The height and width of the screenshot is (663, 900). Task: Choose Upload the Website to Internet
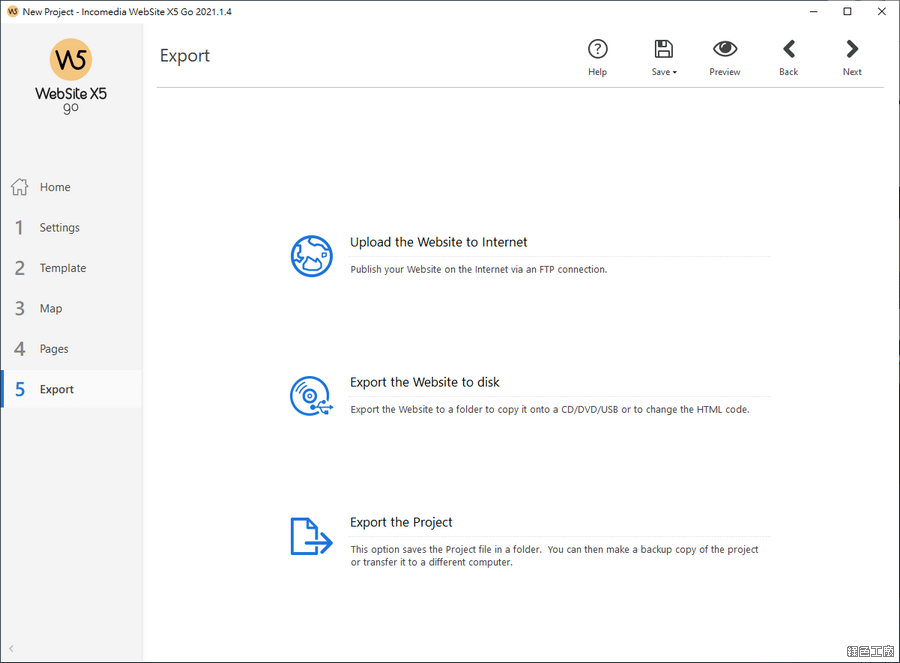click(x=439, y=242)
